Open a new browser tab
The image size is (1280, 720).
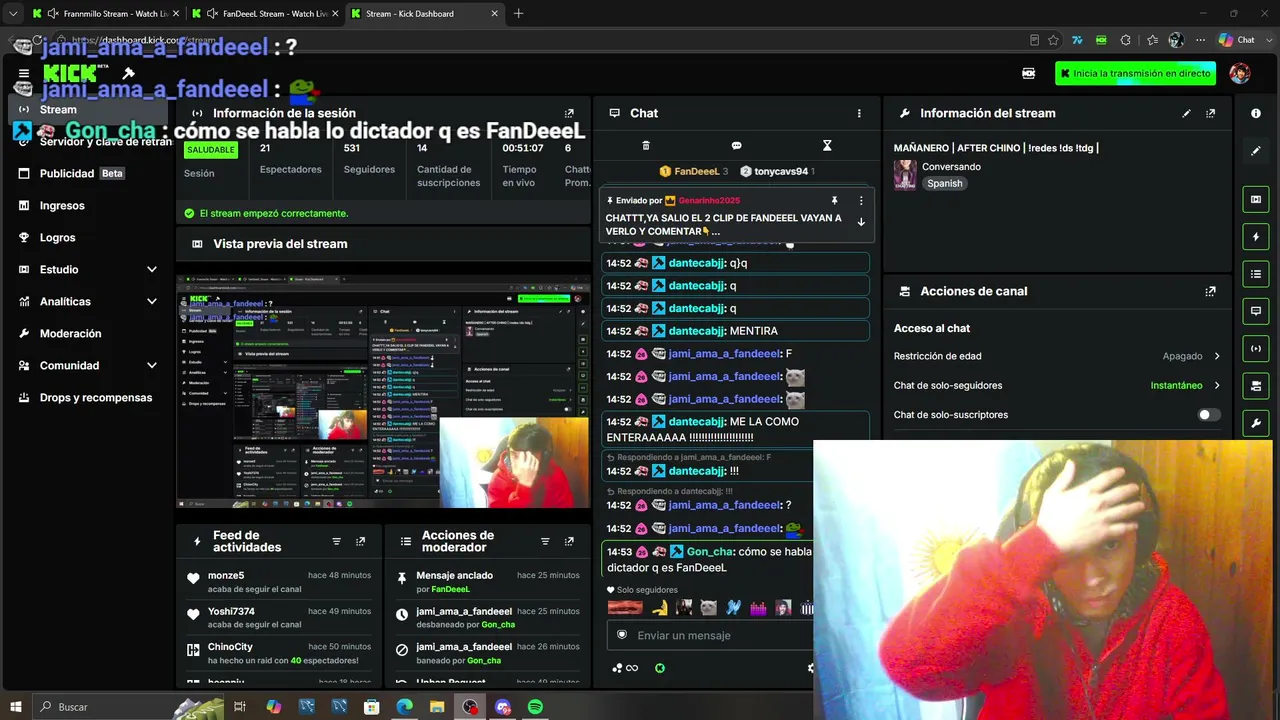coord(518,14)
